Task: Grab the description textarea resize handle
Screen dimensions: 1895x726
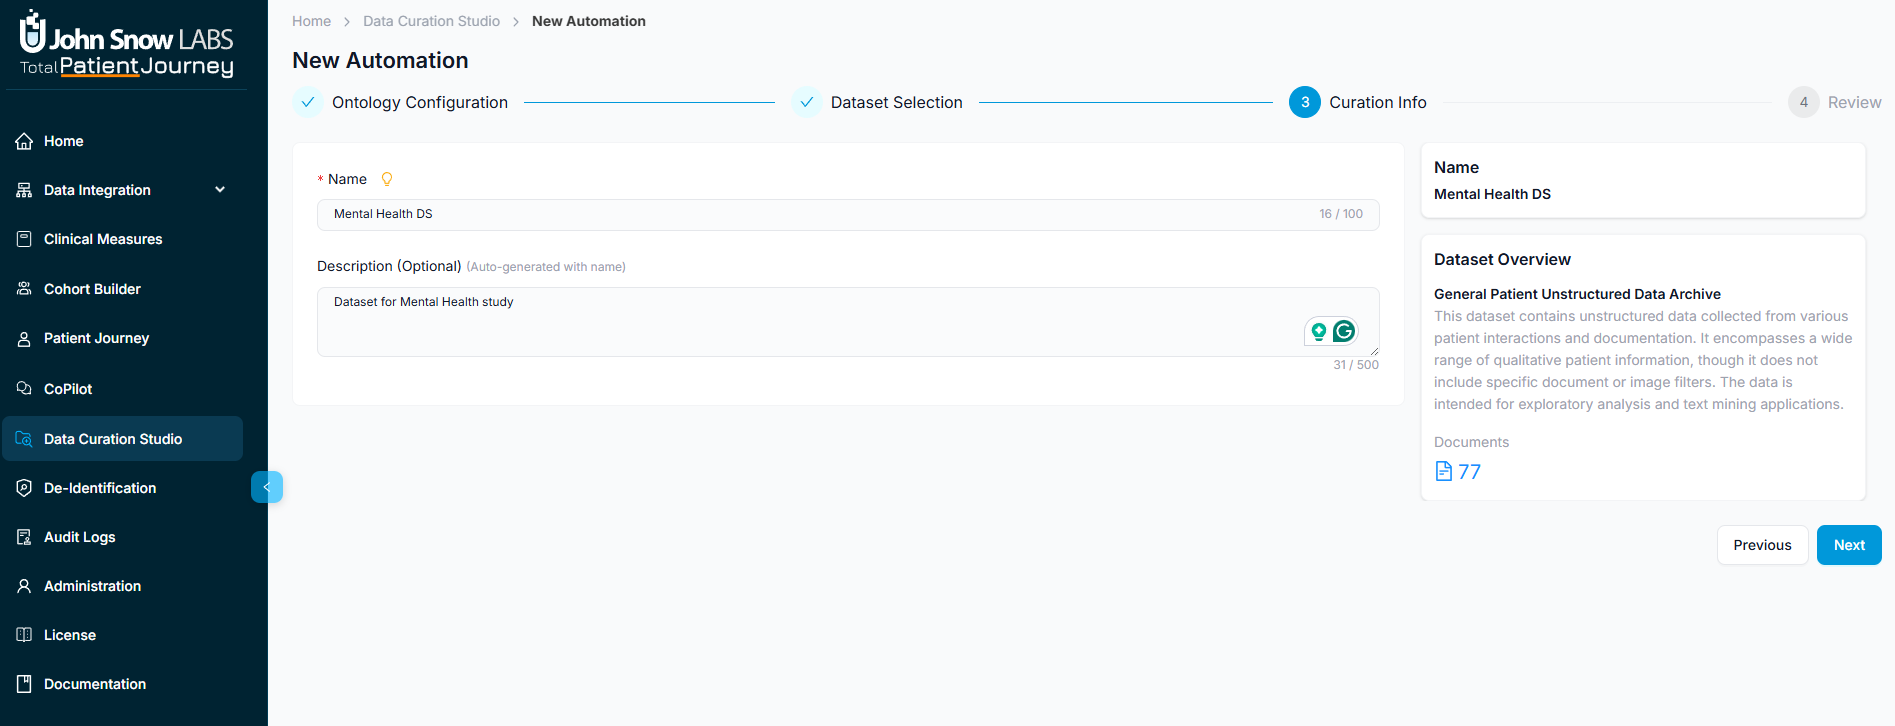Action: click(x=1374, y=351)
